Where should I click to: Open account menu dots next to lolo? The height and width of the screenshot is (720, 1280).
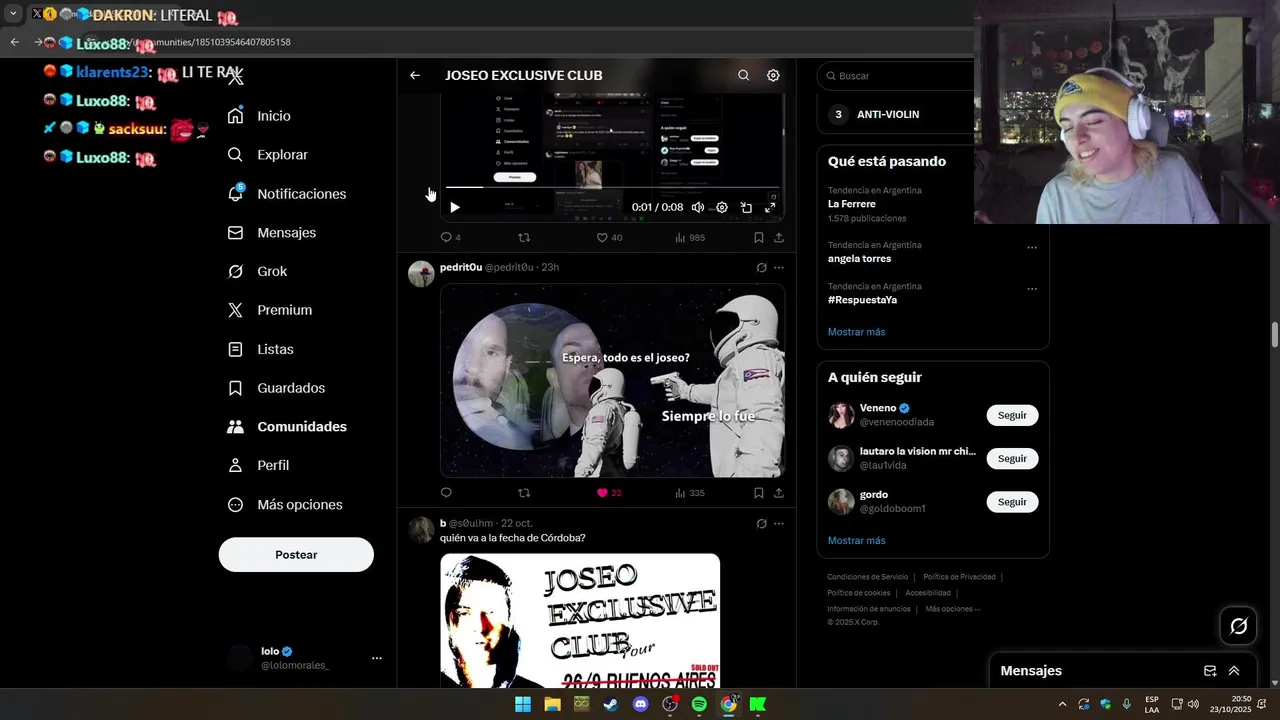[x=377, y=658]
